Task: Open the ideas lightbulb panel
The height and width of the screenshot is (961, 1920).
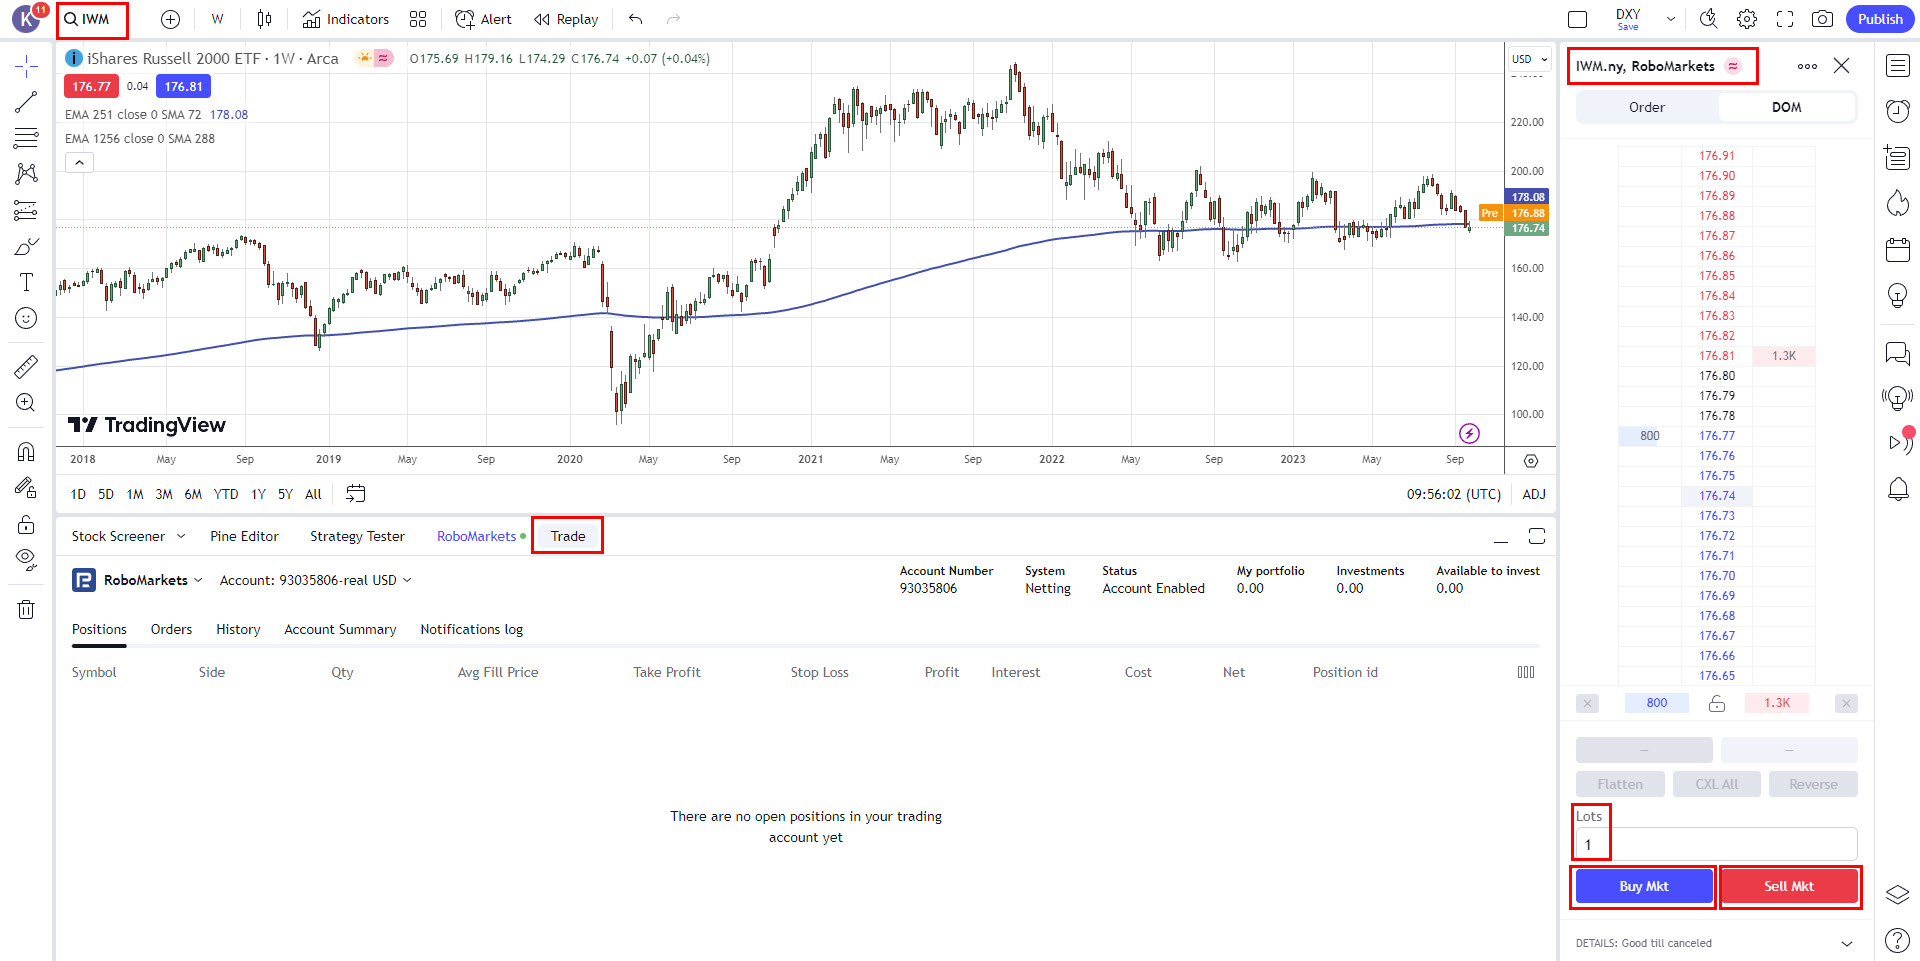Action: pyautogui.click(x=1897, y=295)
